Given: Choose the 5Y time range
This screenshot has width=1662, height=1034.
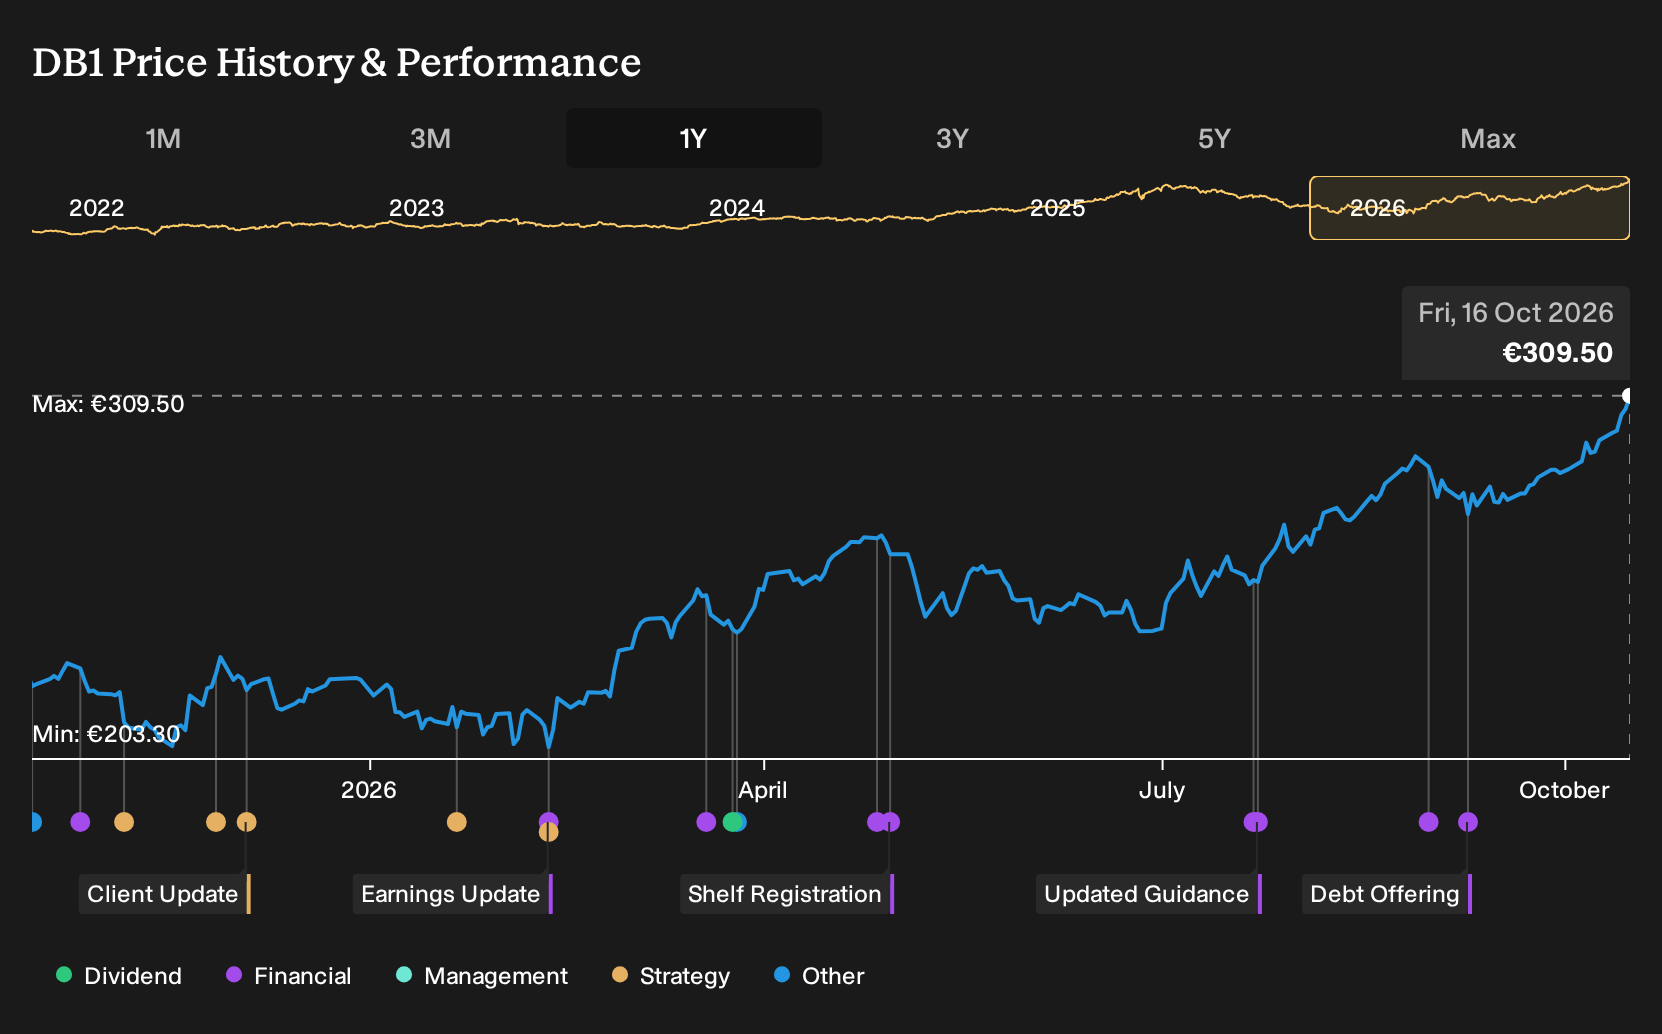Looking at the screenshot, I should tap(1214, 138).
